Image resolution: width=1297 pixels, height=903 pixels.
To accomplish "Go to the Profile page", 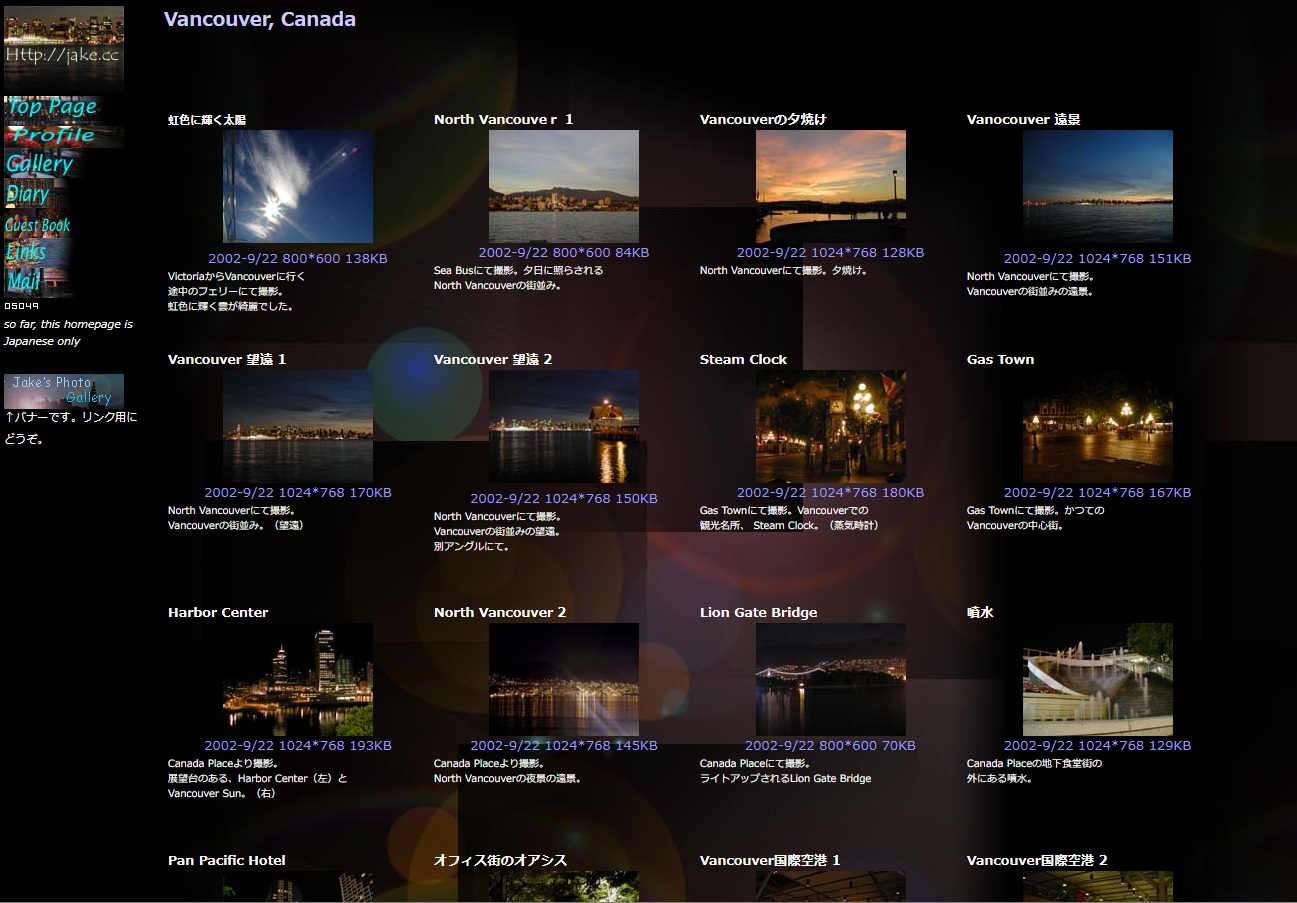I will tap(54, 136).
